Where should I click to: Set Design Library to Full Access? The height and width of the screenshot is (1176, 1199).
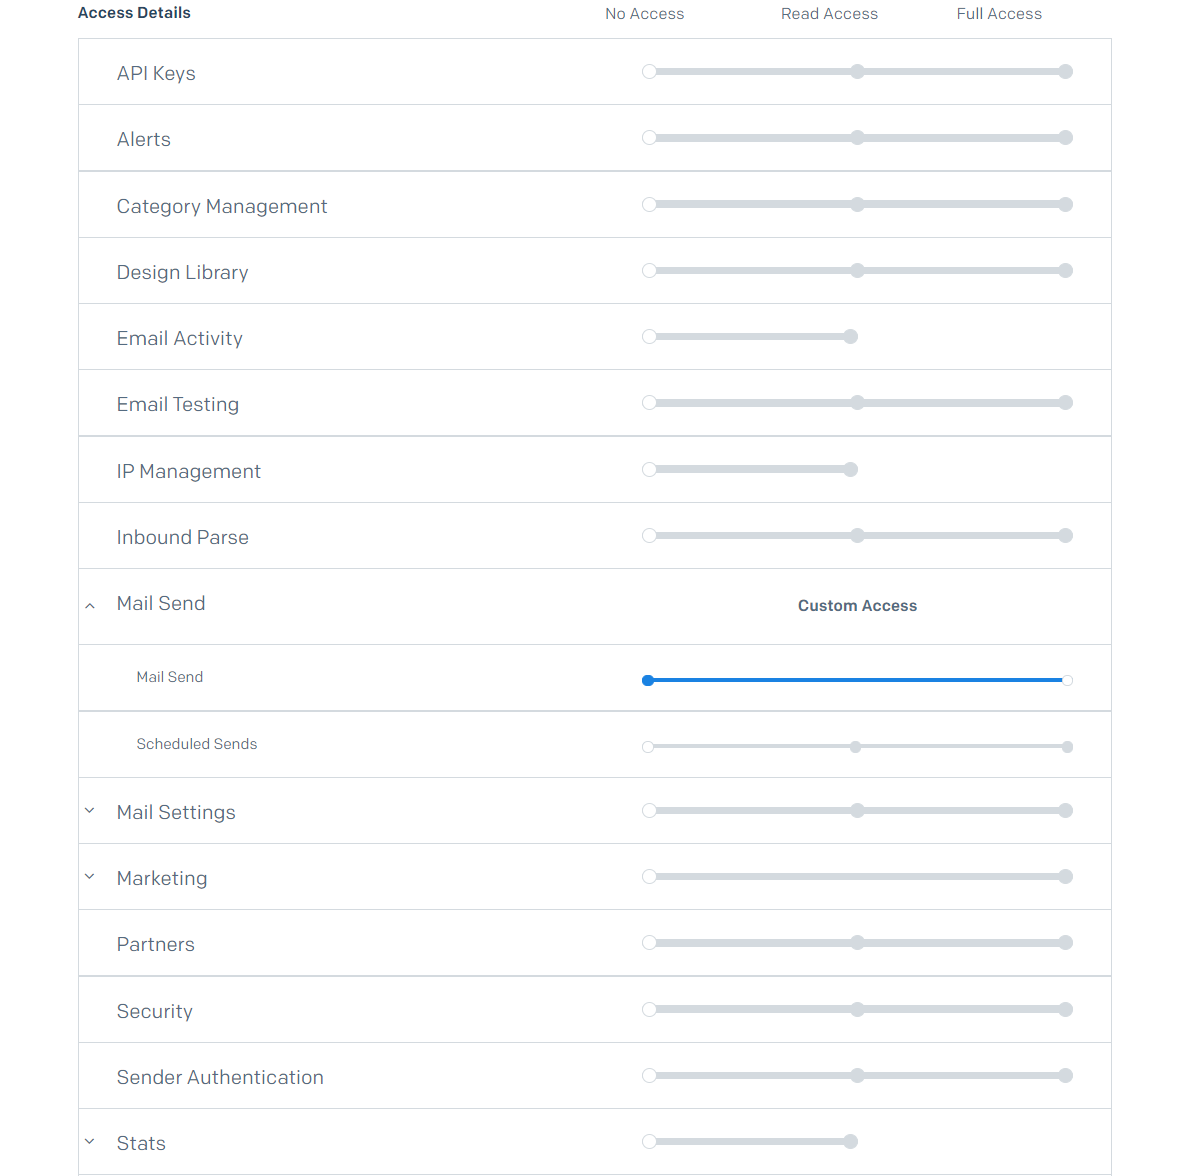[x=1065, y=271]
